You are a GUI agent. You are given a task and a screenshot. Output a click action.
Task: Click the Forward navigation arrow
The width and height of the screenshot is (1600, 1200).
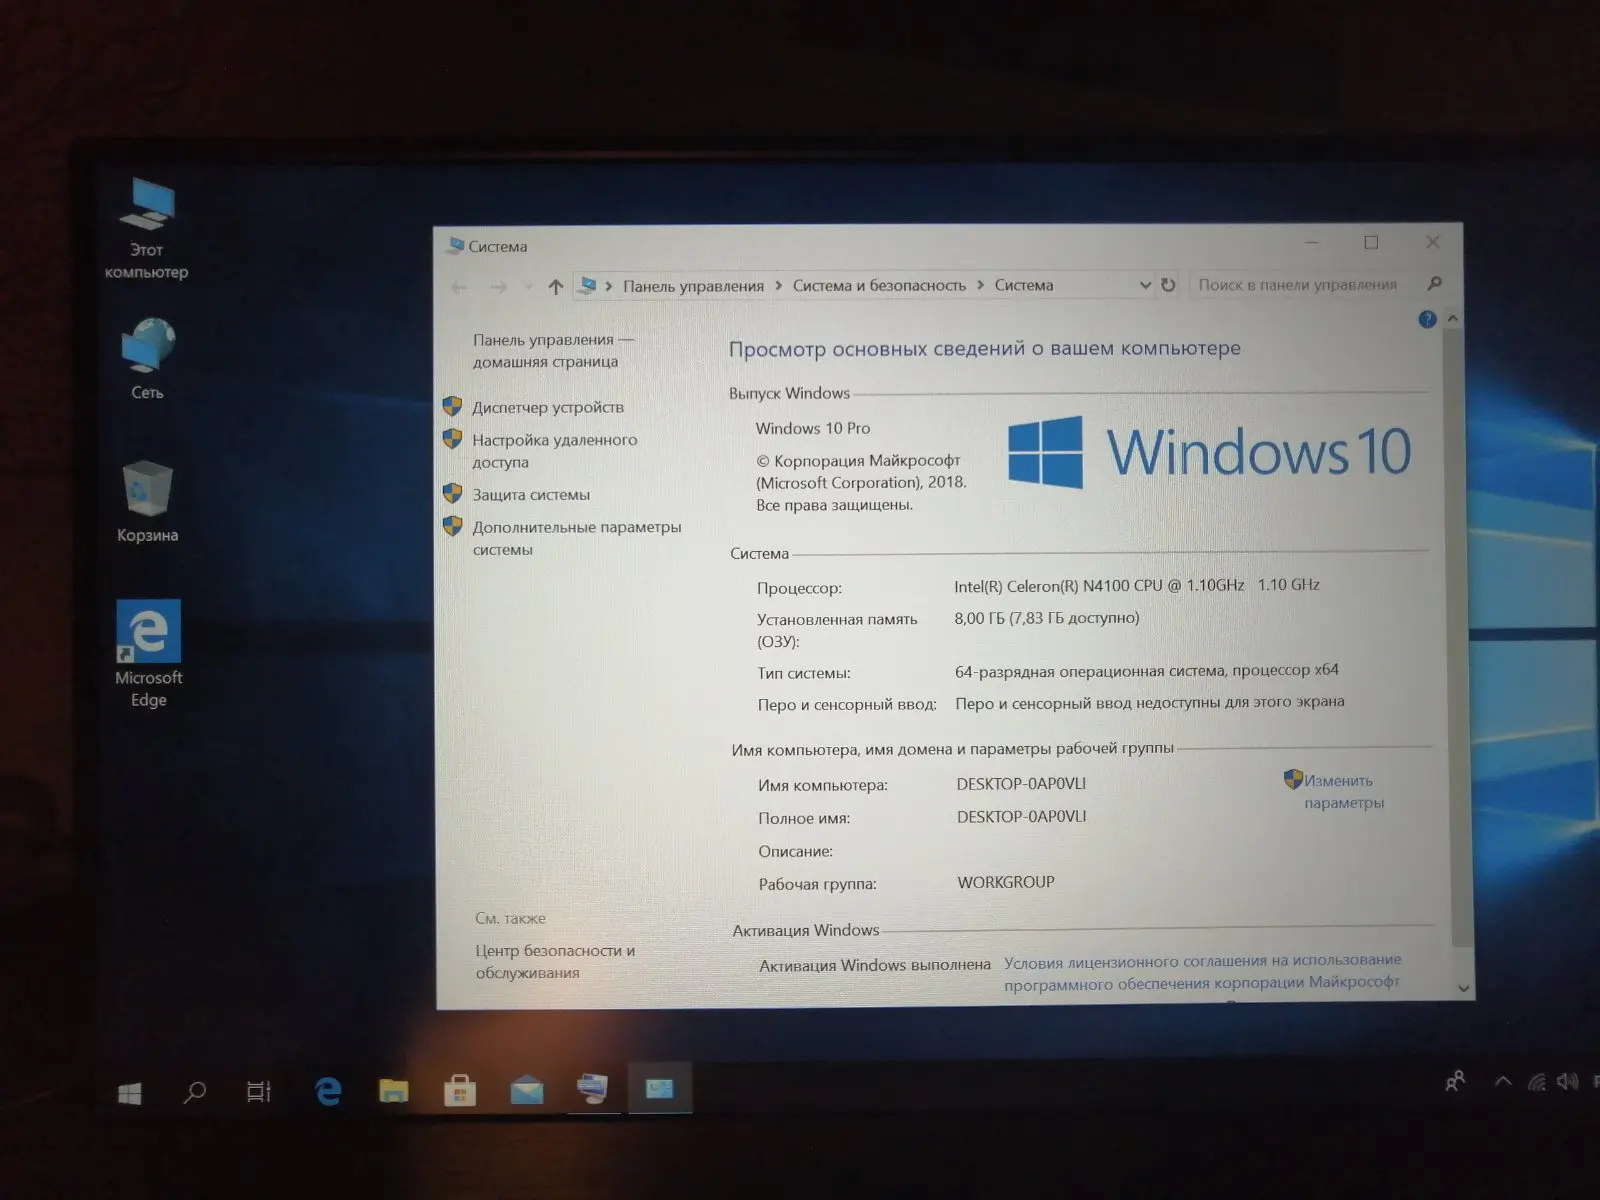[x=498, y=288]
